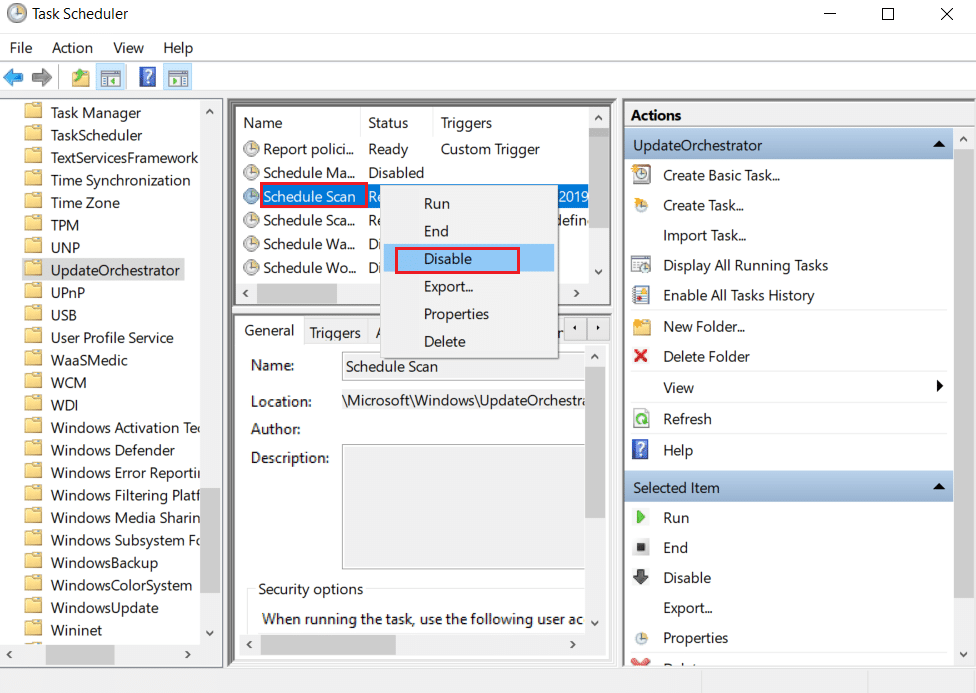The image size is (976, 693).
Task: Click Import Task... action
Action: click(704, 235)
